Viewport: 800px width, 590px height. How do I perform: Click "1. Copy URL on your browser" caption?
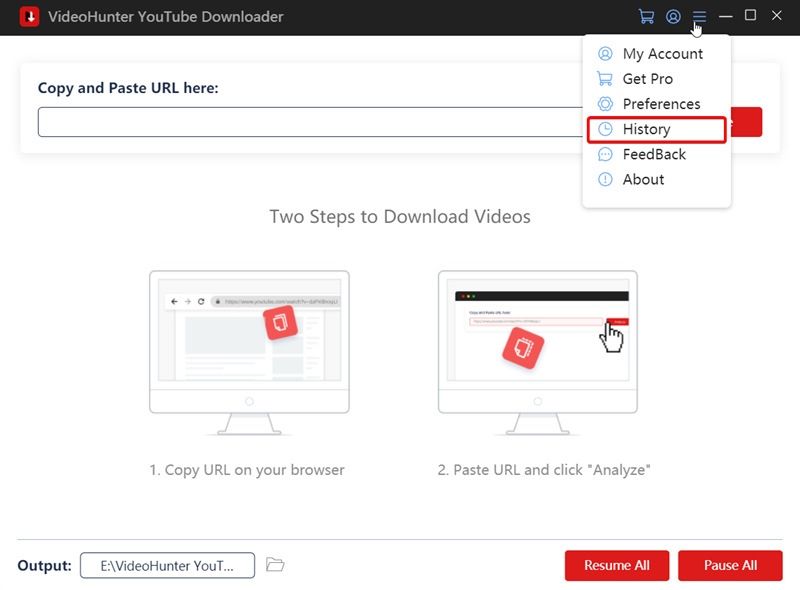point(247,470)
